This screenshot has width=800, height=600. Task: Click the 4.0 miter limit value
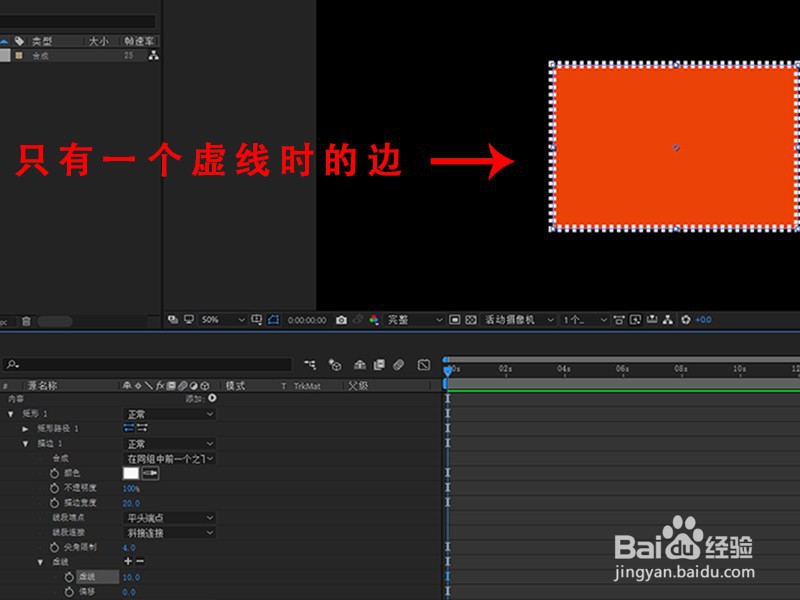pyautogui.click(x=129, y=548)
